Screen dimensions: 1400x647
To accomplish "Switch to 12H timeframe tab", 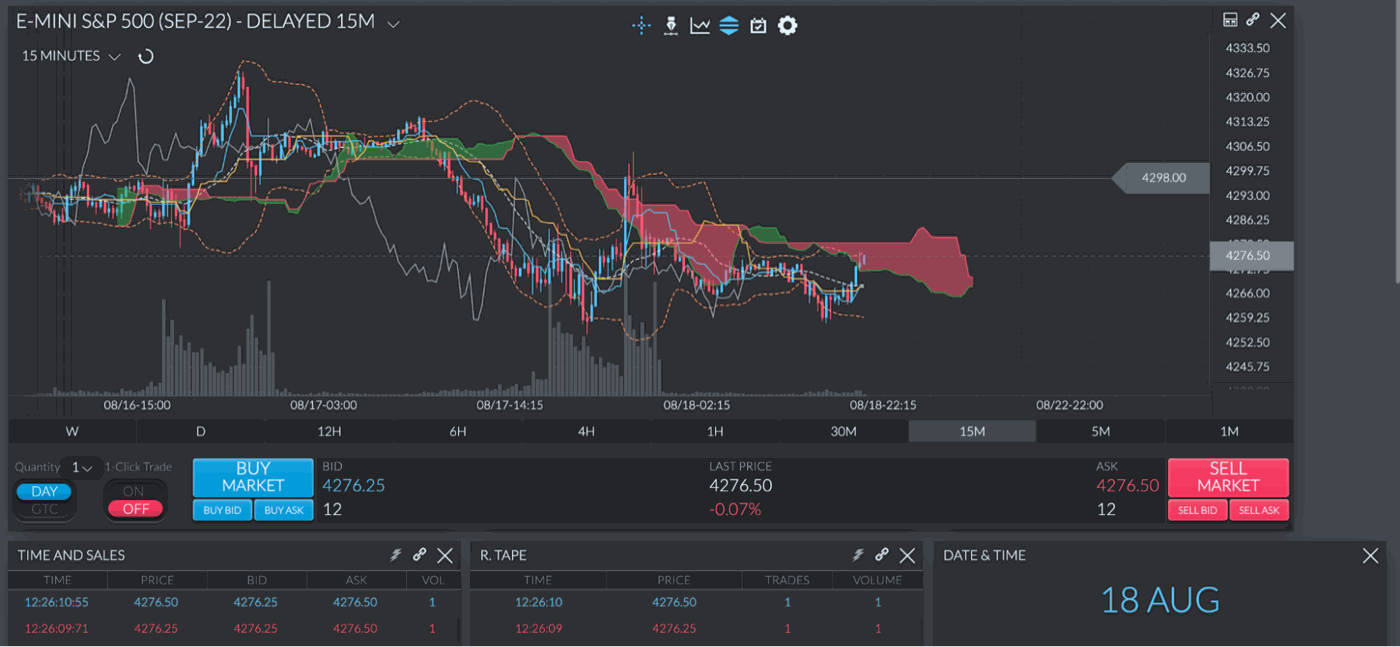I will pos(329,431).
